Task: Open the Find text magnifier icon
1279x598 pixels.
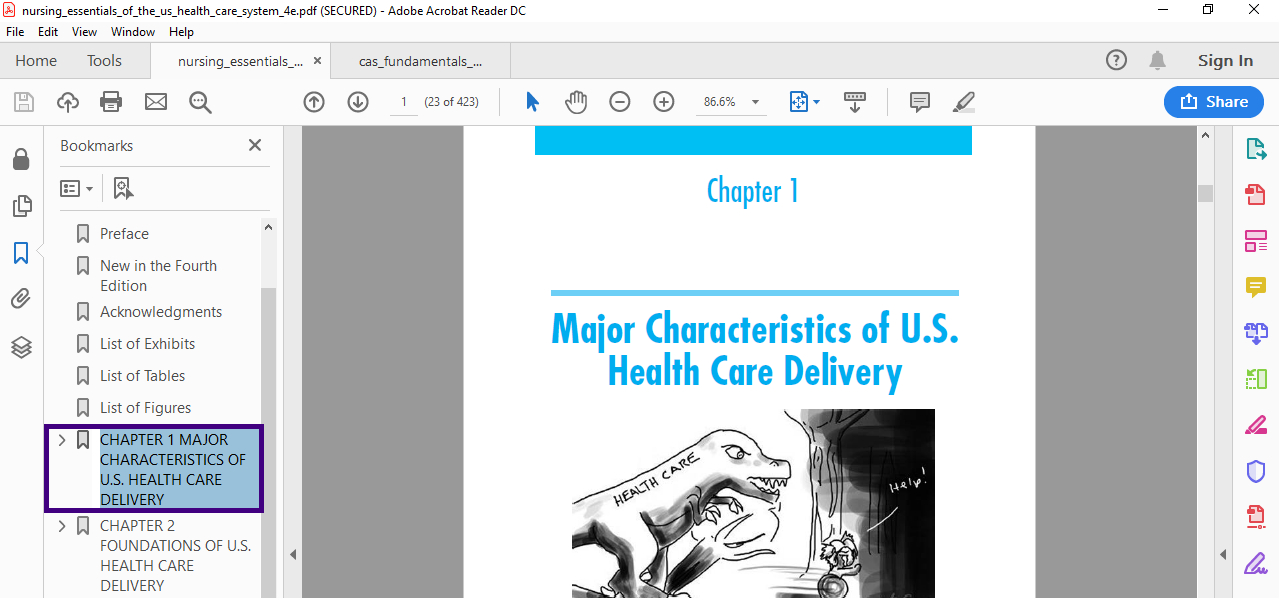Action: tap(199, 102)
